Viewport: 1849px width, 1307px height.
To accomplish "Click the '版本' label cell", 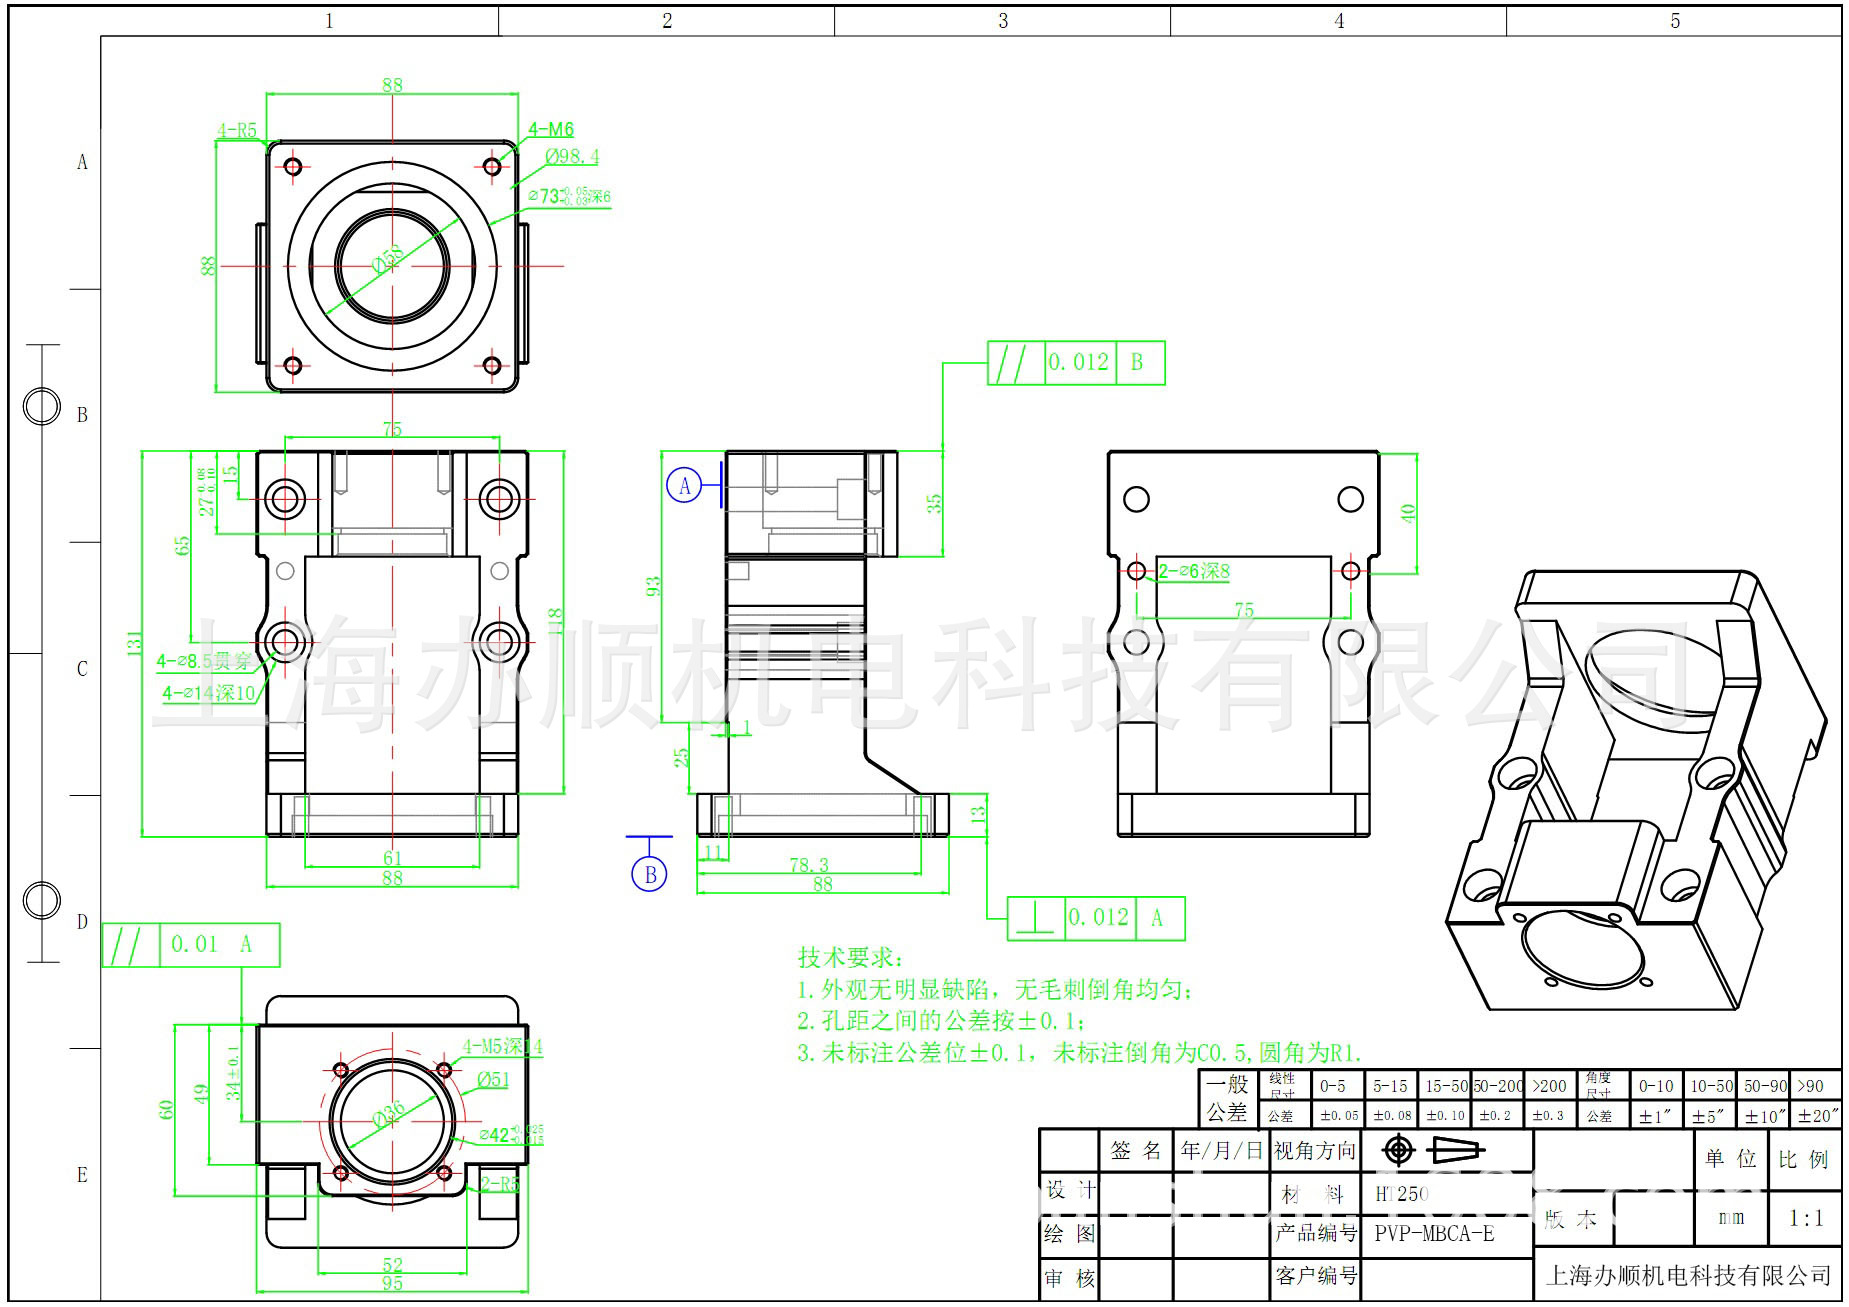I will pyautogui.click(x=1571, y=1220).
